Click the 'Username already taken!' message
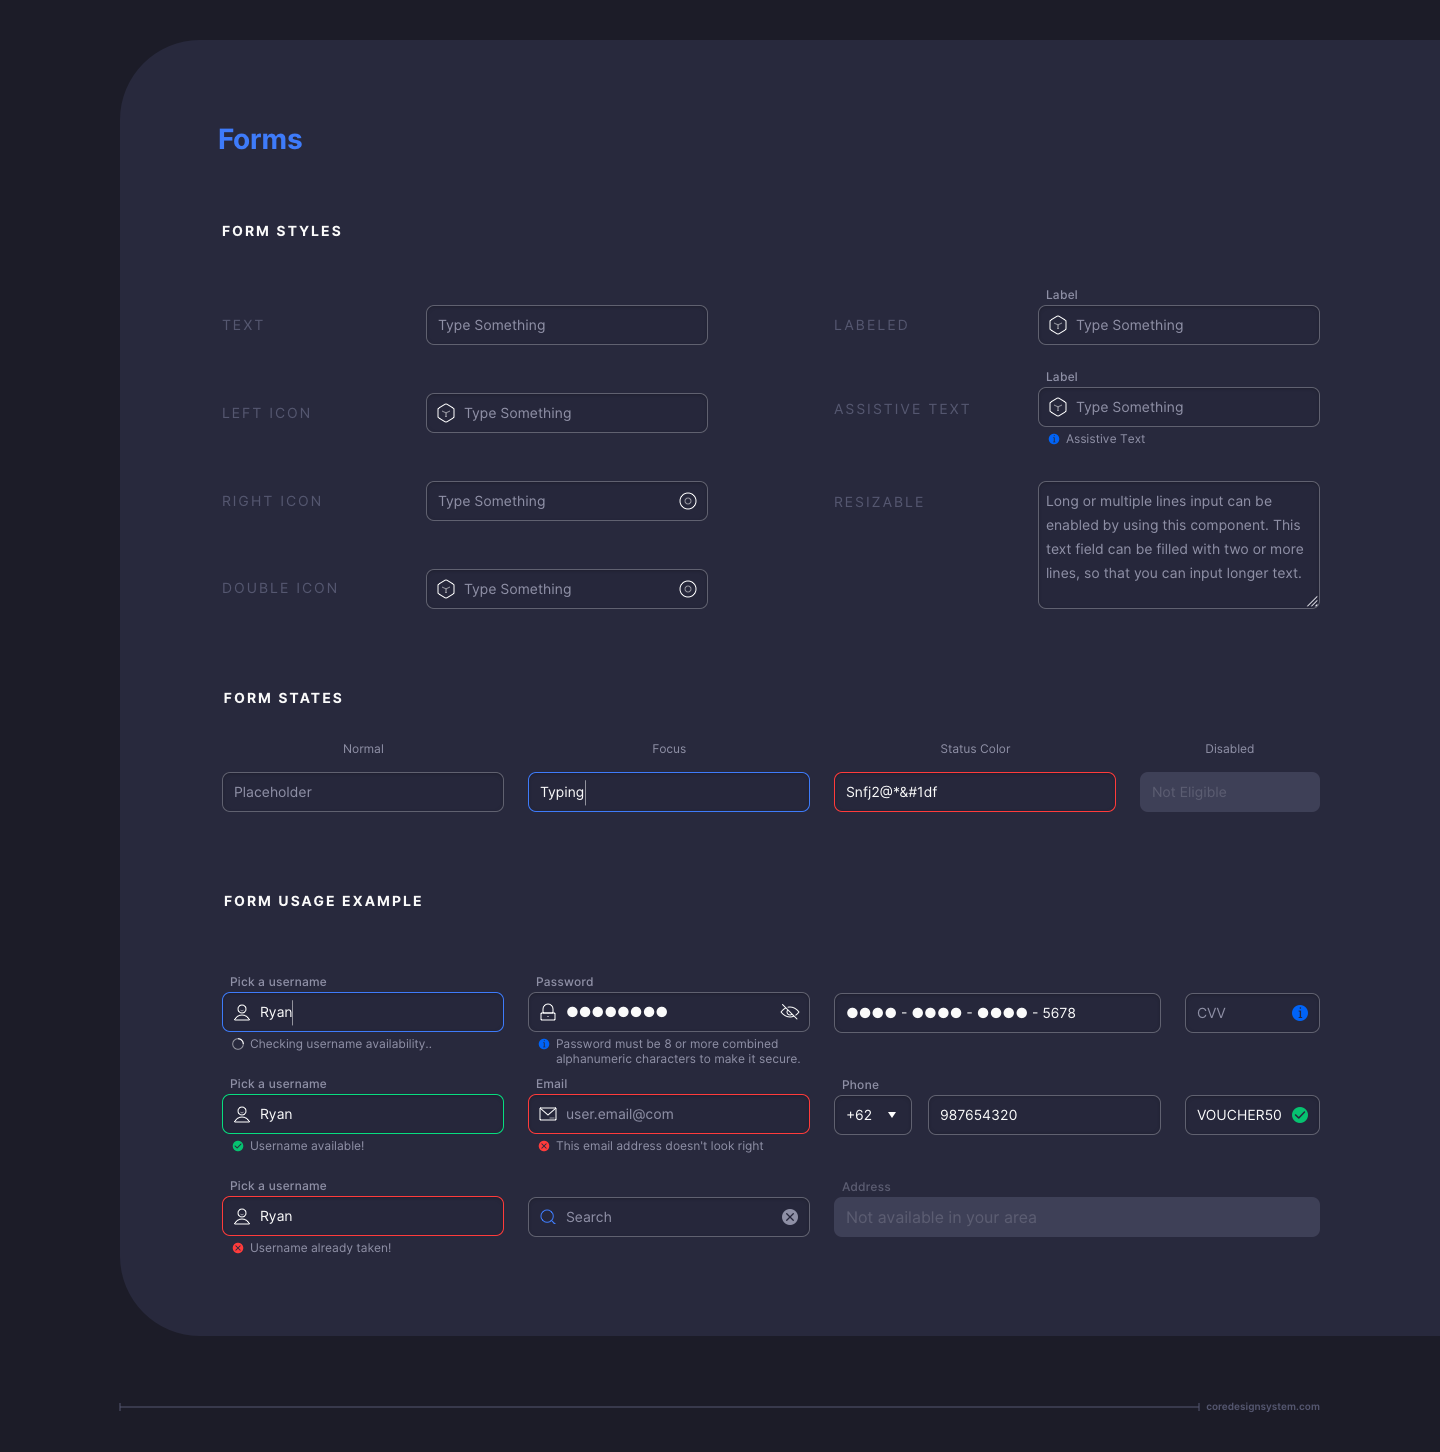The image size is (1440, 1452). 320,1248
